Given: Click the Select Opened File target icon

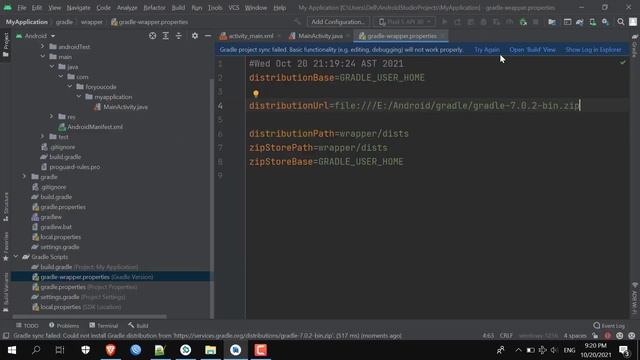Looking at the screenshot, I should (152, 36).
